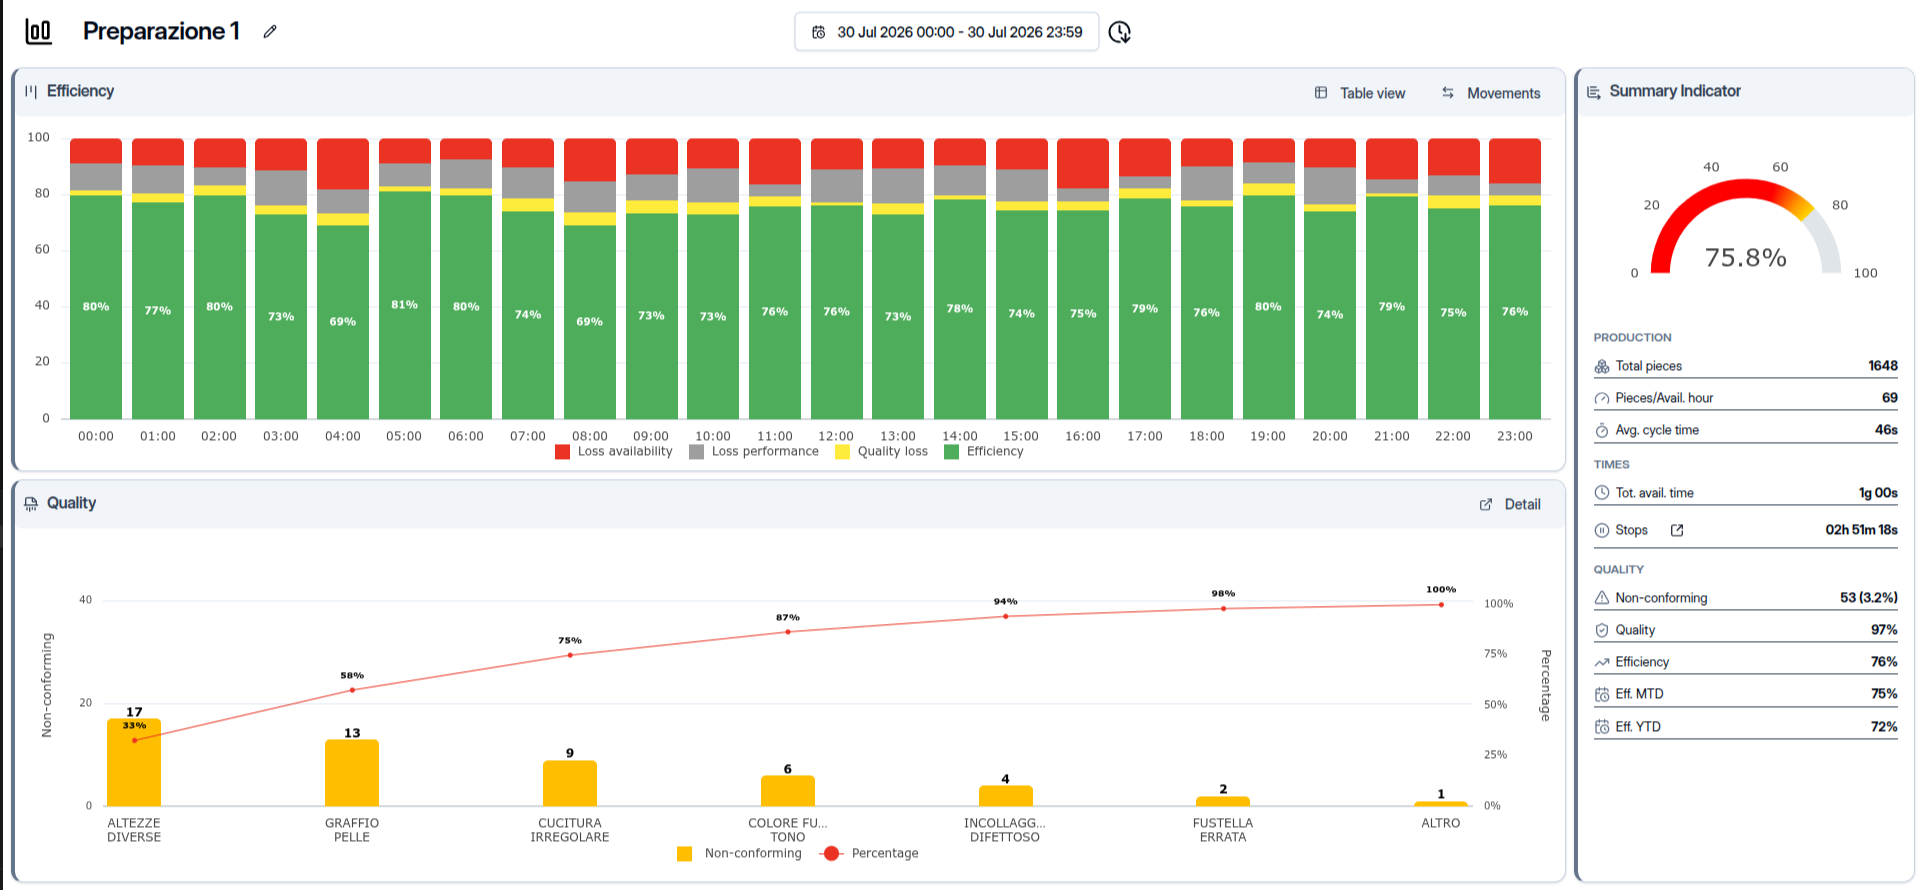Screen dimensions: 1923x890
Task: Open the date range picker
Action: click(x=946, y=32)
